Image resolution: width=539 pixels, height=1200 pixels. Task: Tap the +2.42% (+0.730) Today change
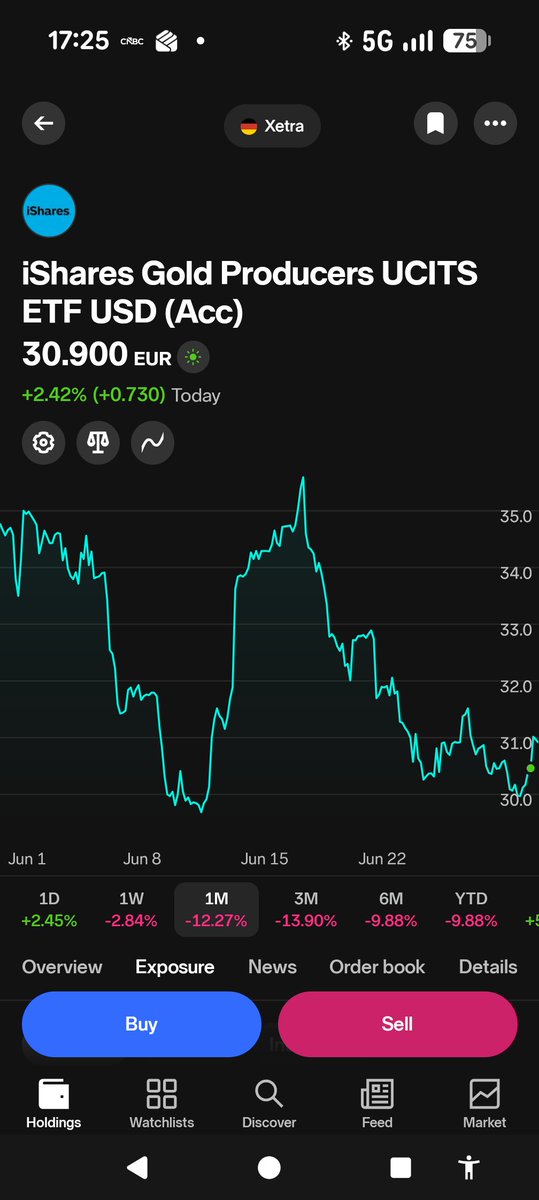[x=121, y=395]
